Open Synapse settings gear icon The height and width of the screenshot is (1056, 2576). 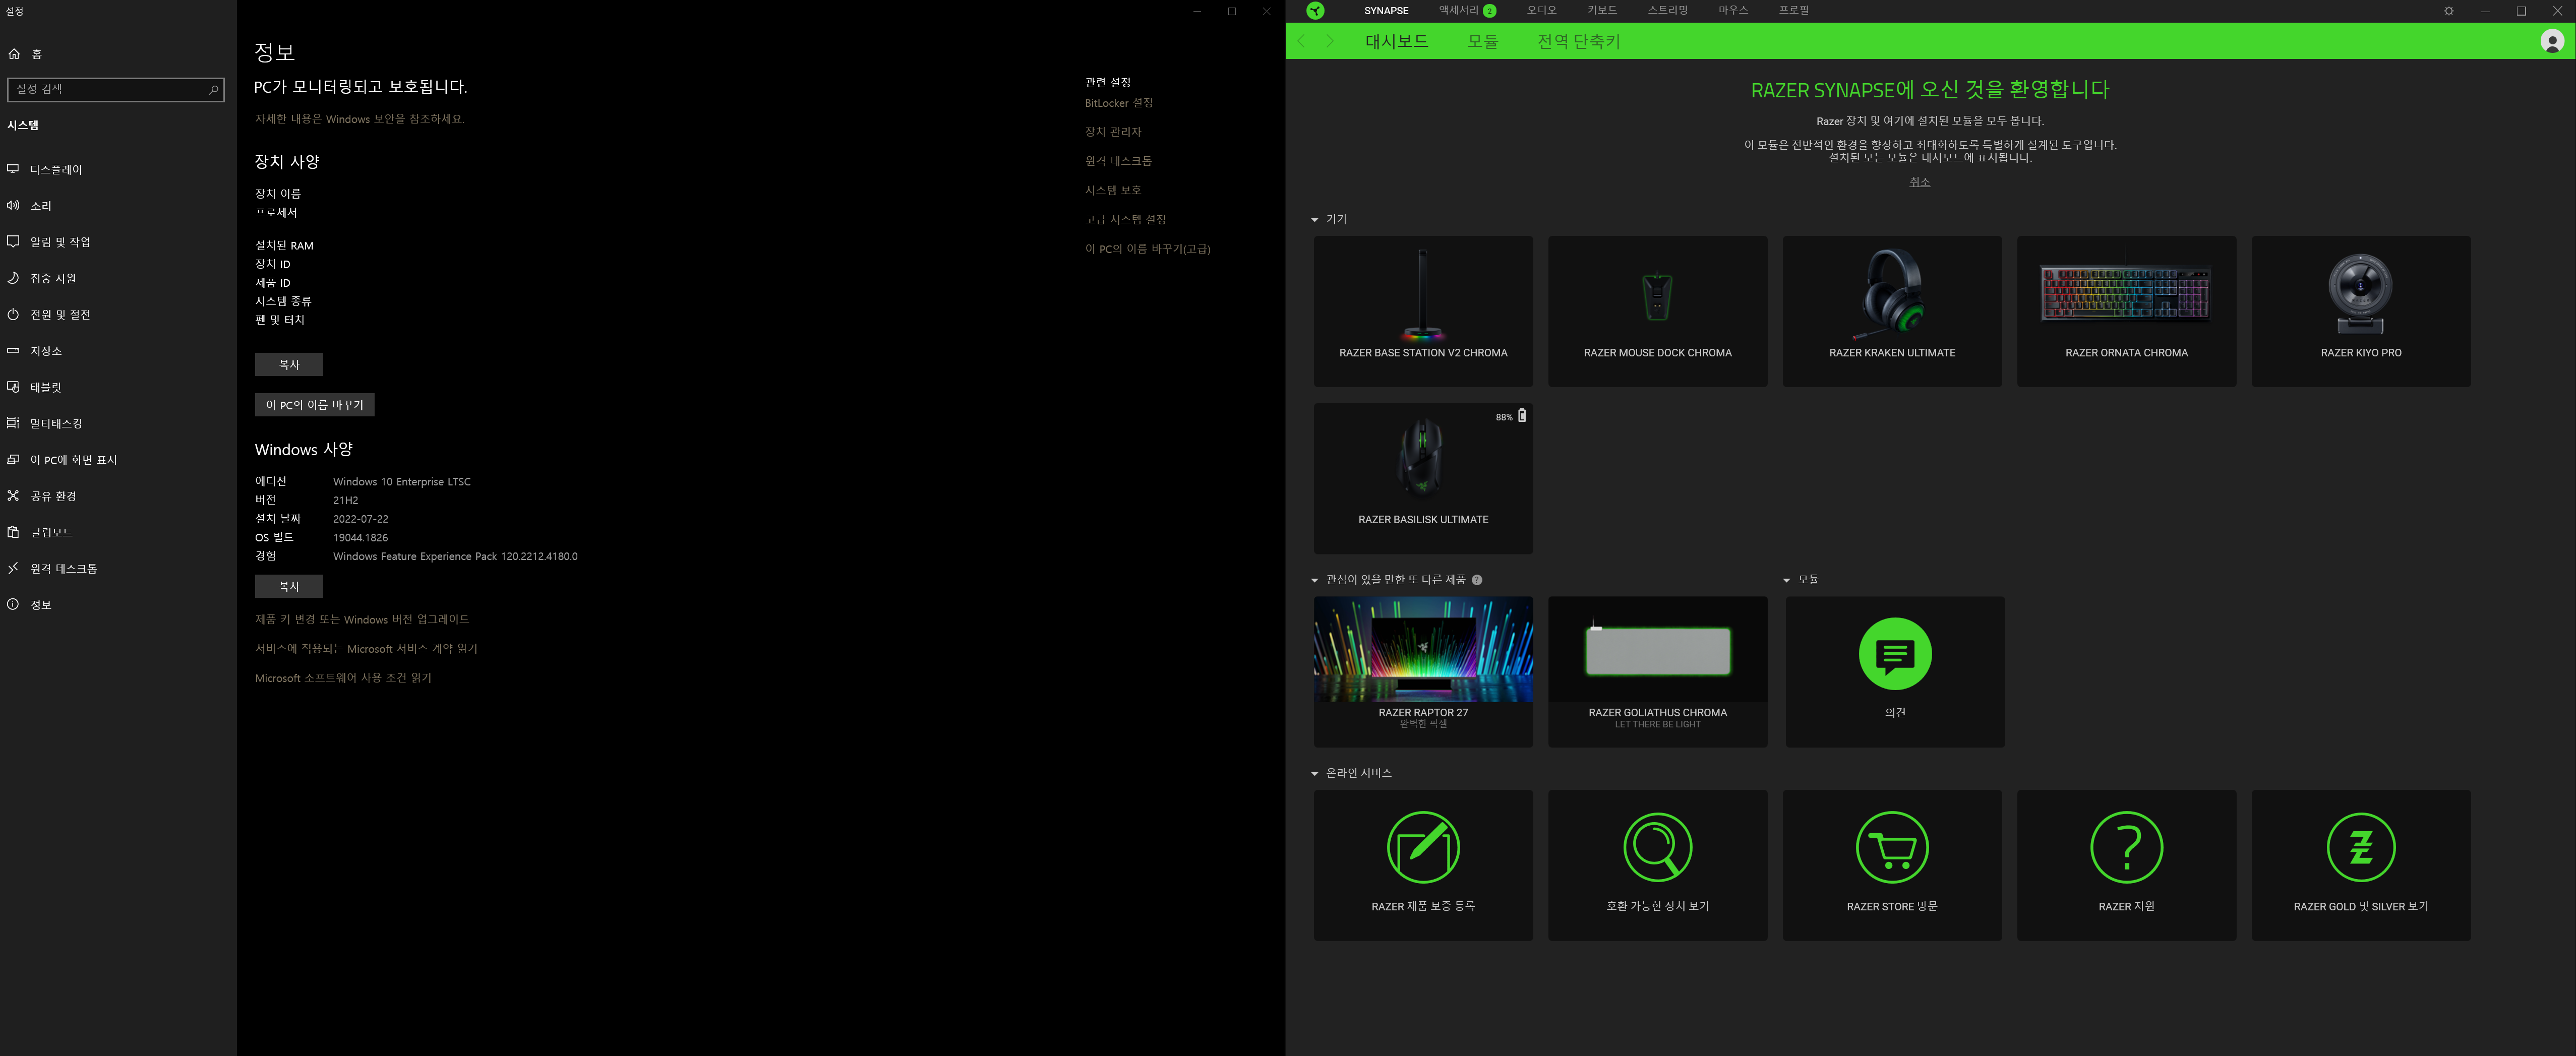[2449, 11]
